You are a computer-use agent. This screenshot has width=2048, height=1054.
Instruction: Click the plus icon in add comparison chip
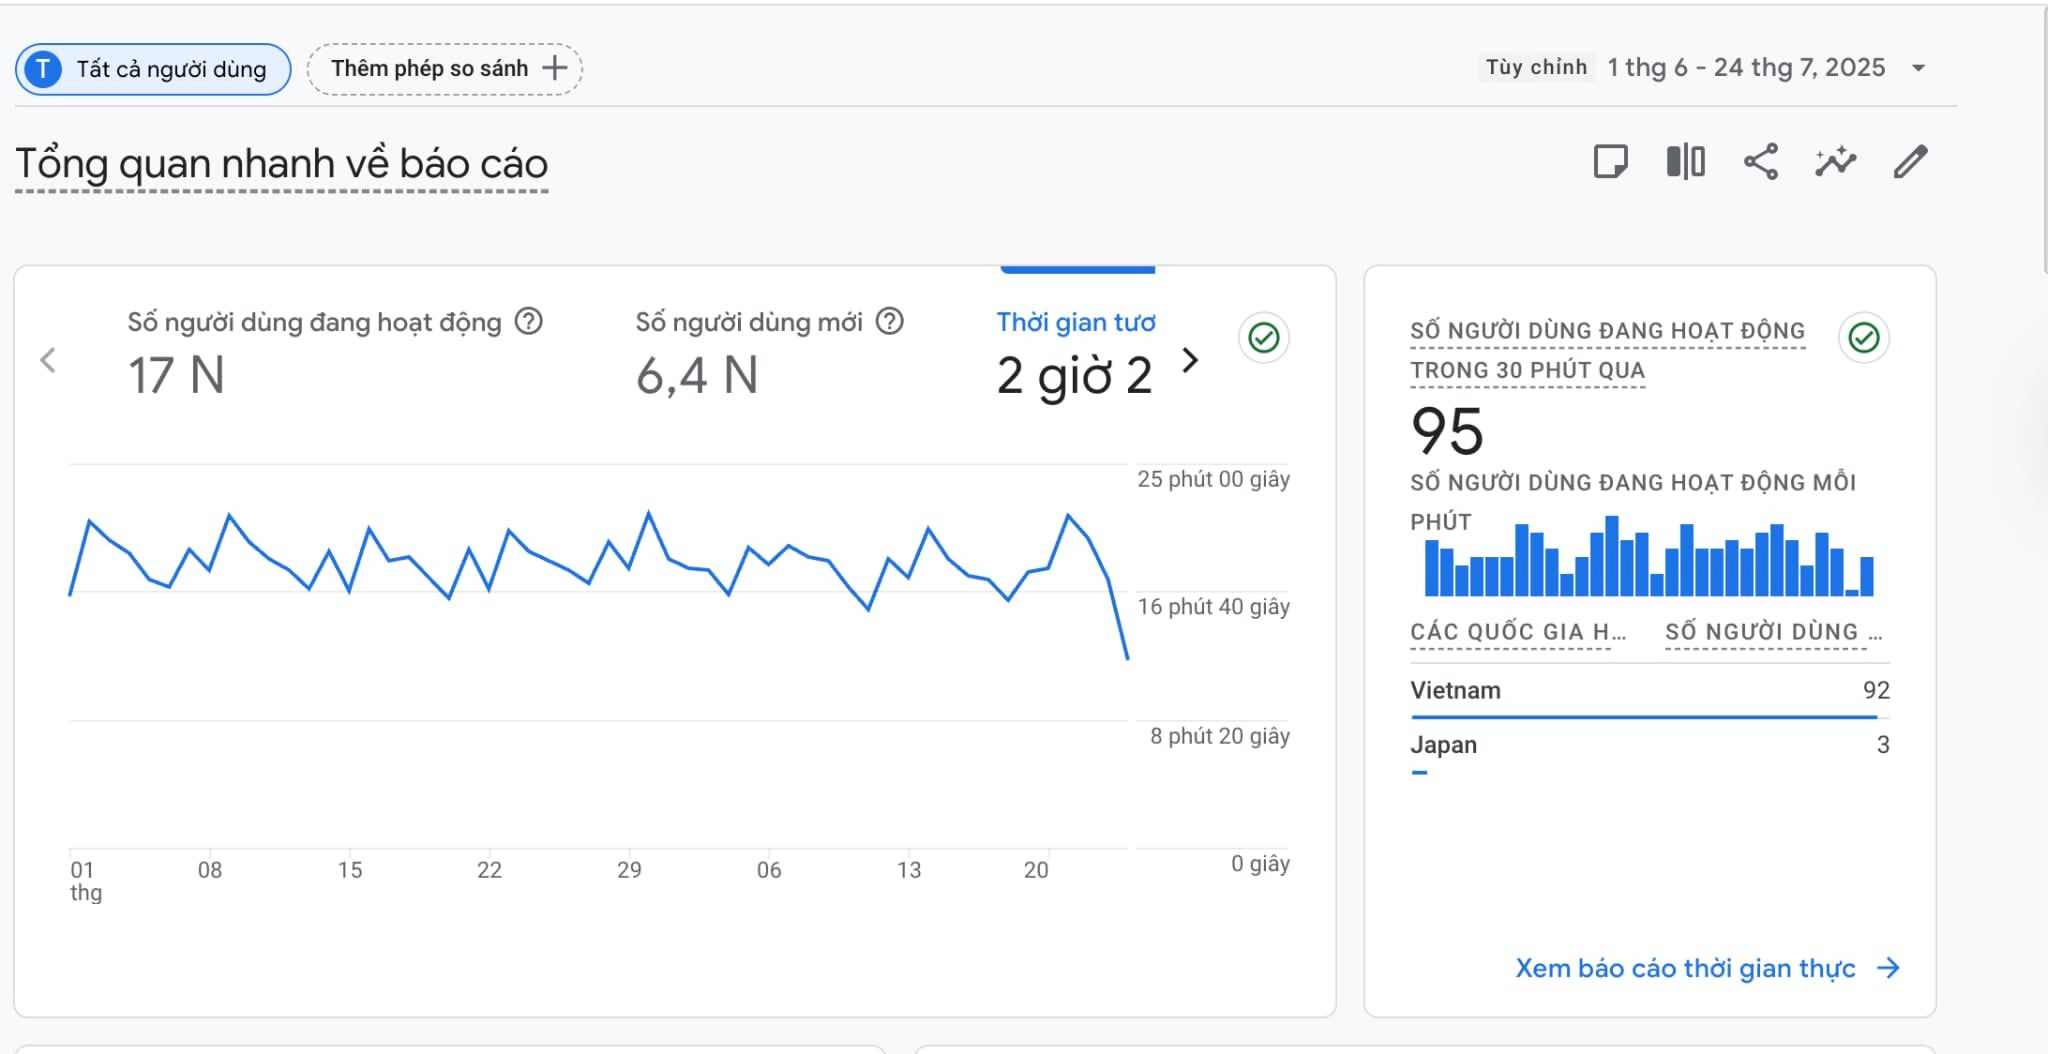[x=554, y=68]
